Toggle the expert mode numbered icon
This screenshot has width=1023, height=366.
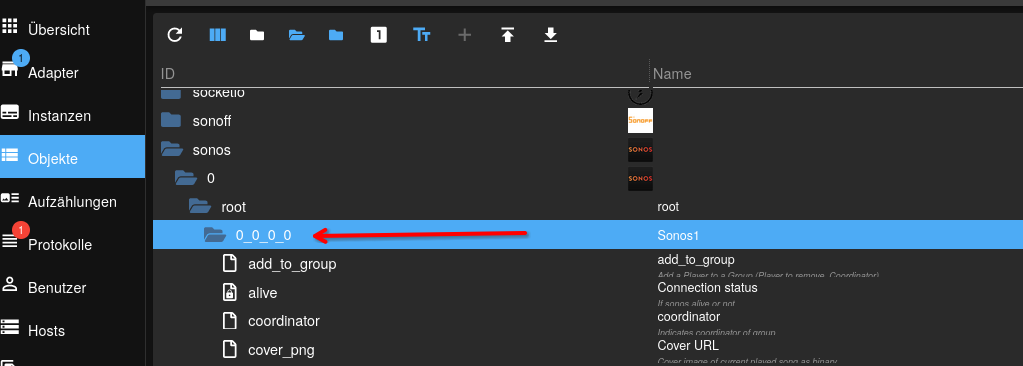pyautogui.click(x=378, y=35)
